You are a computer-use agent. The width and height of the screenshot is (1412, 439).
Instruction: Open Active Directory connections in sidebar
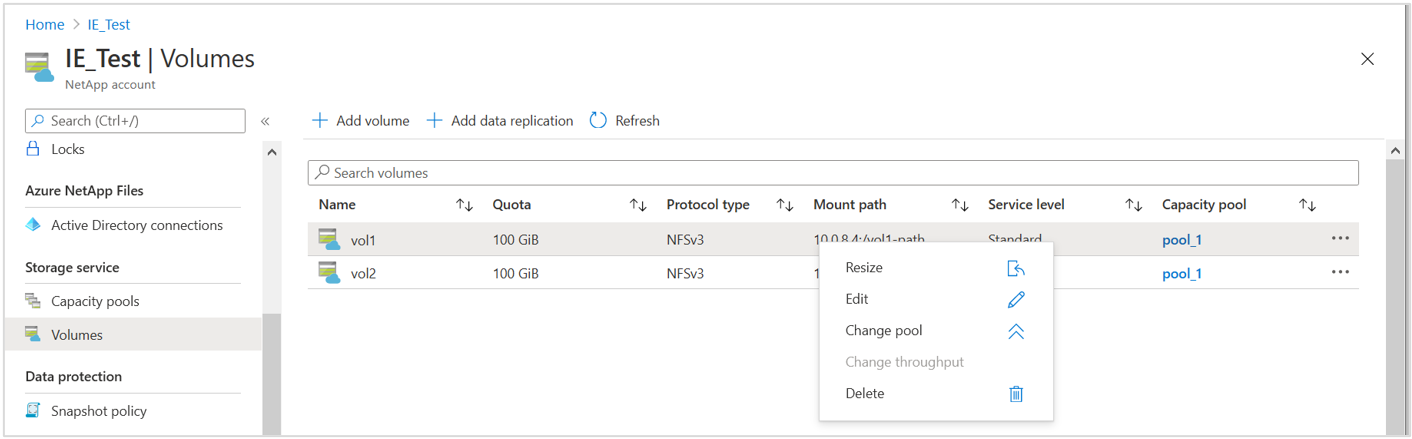click(x=136, y=226)
